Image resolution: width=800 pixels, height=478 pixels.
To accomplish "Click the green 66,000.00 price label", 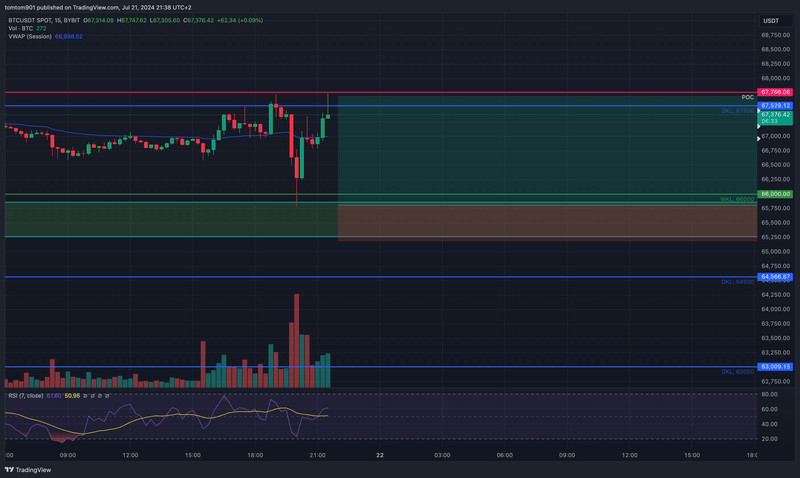I will (775, 194).
